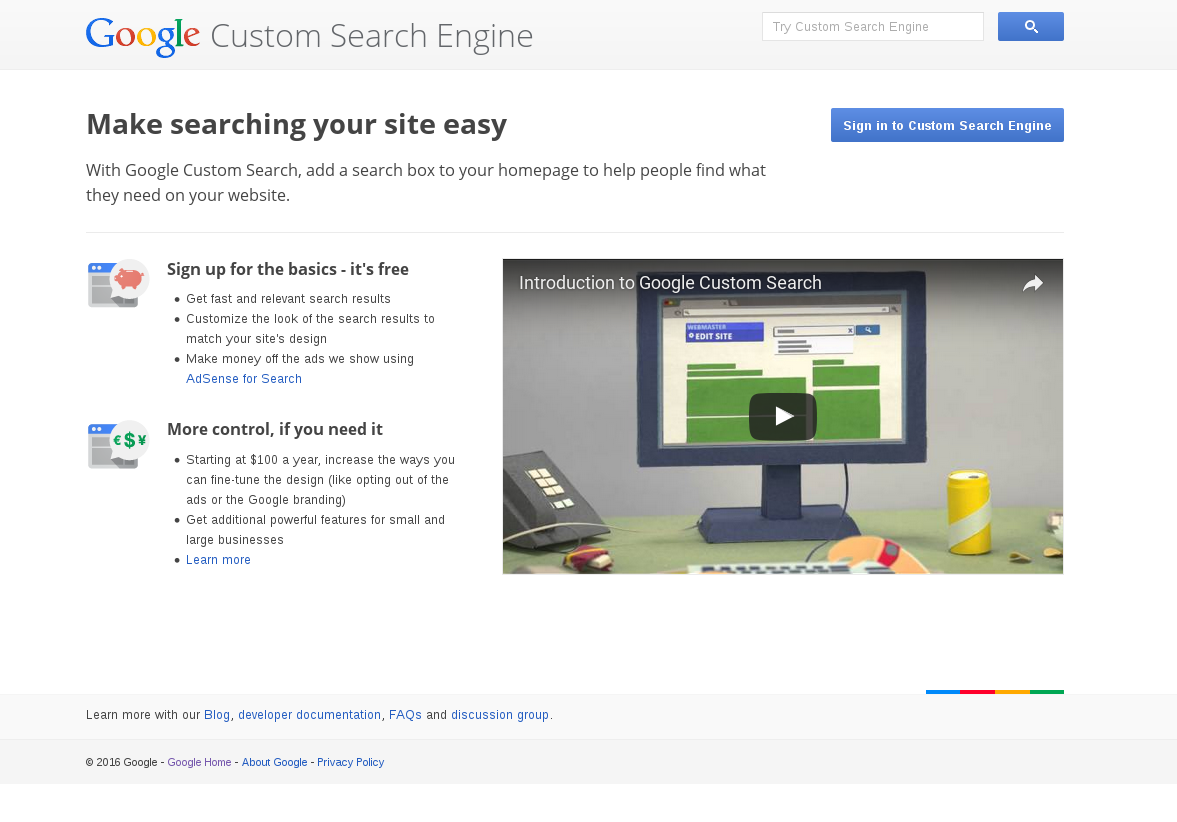The height and width of the screenshot is (822, 1177).
Task: Click Sign in to Custom Search Engine
Action: coord(947,125)
